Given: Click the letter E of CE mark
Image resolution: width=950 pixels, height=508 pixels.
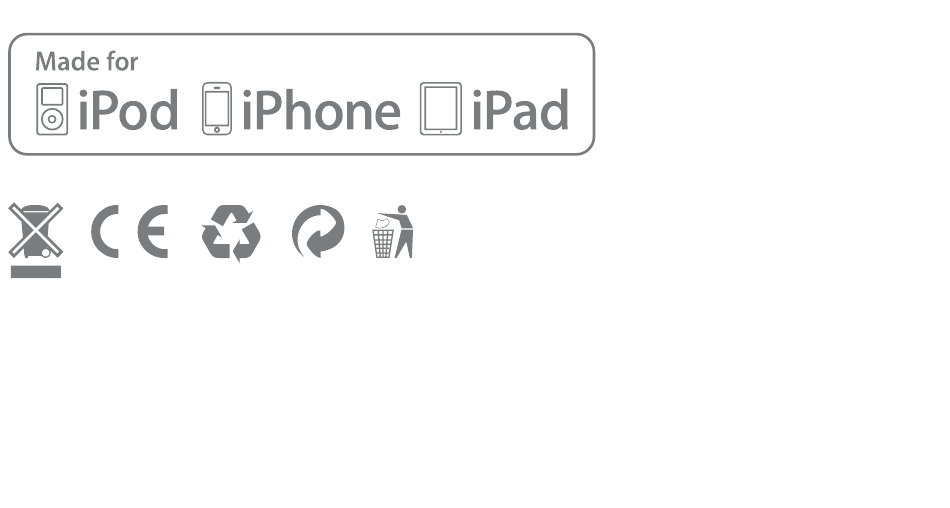Looking at the screenshot, I should click(153, 232).
